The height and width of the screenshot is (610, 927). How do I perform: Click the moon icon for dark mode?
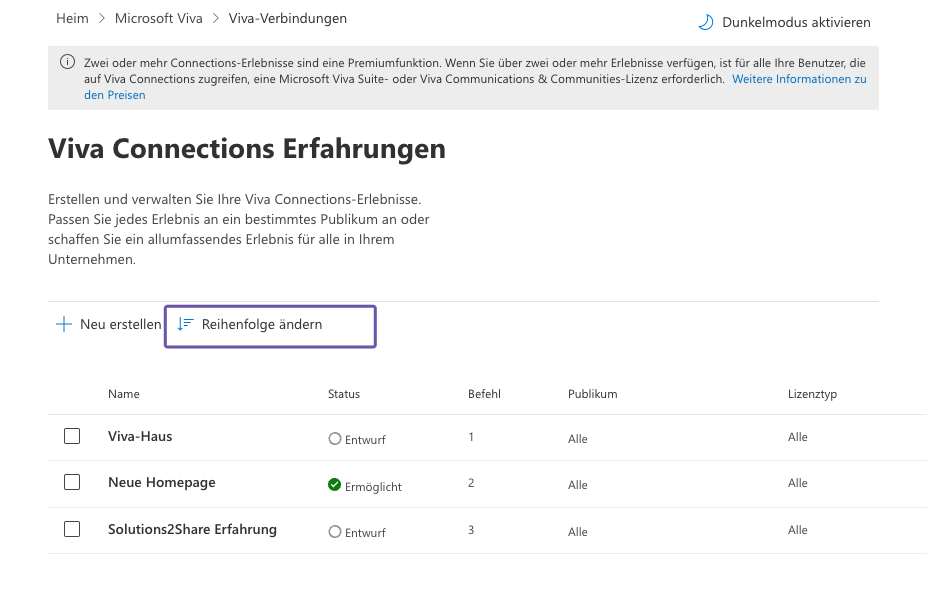(705, 22)
